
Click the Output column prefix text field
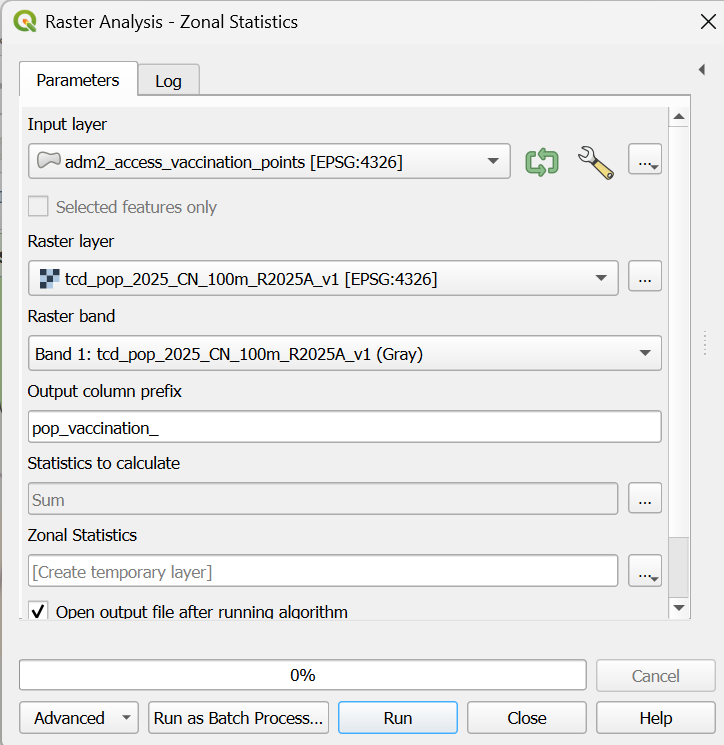coord(344,427)
